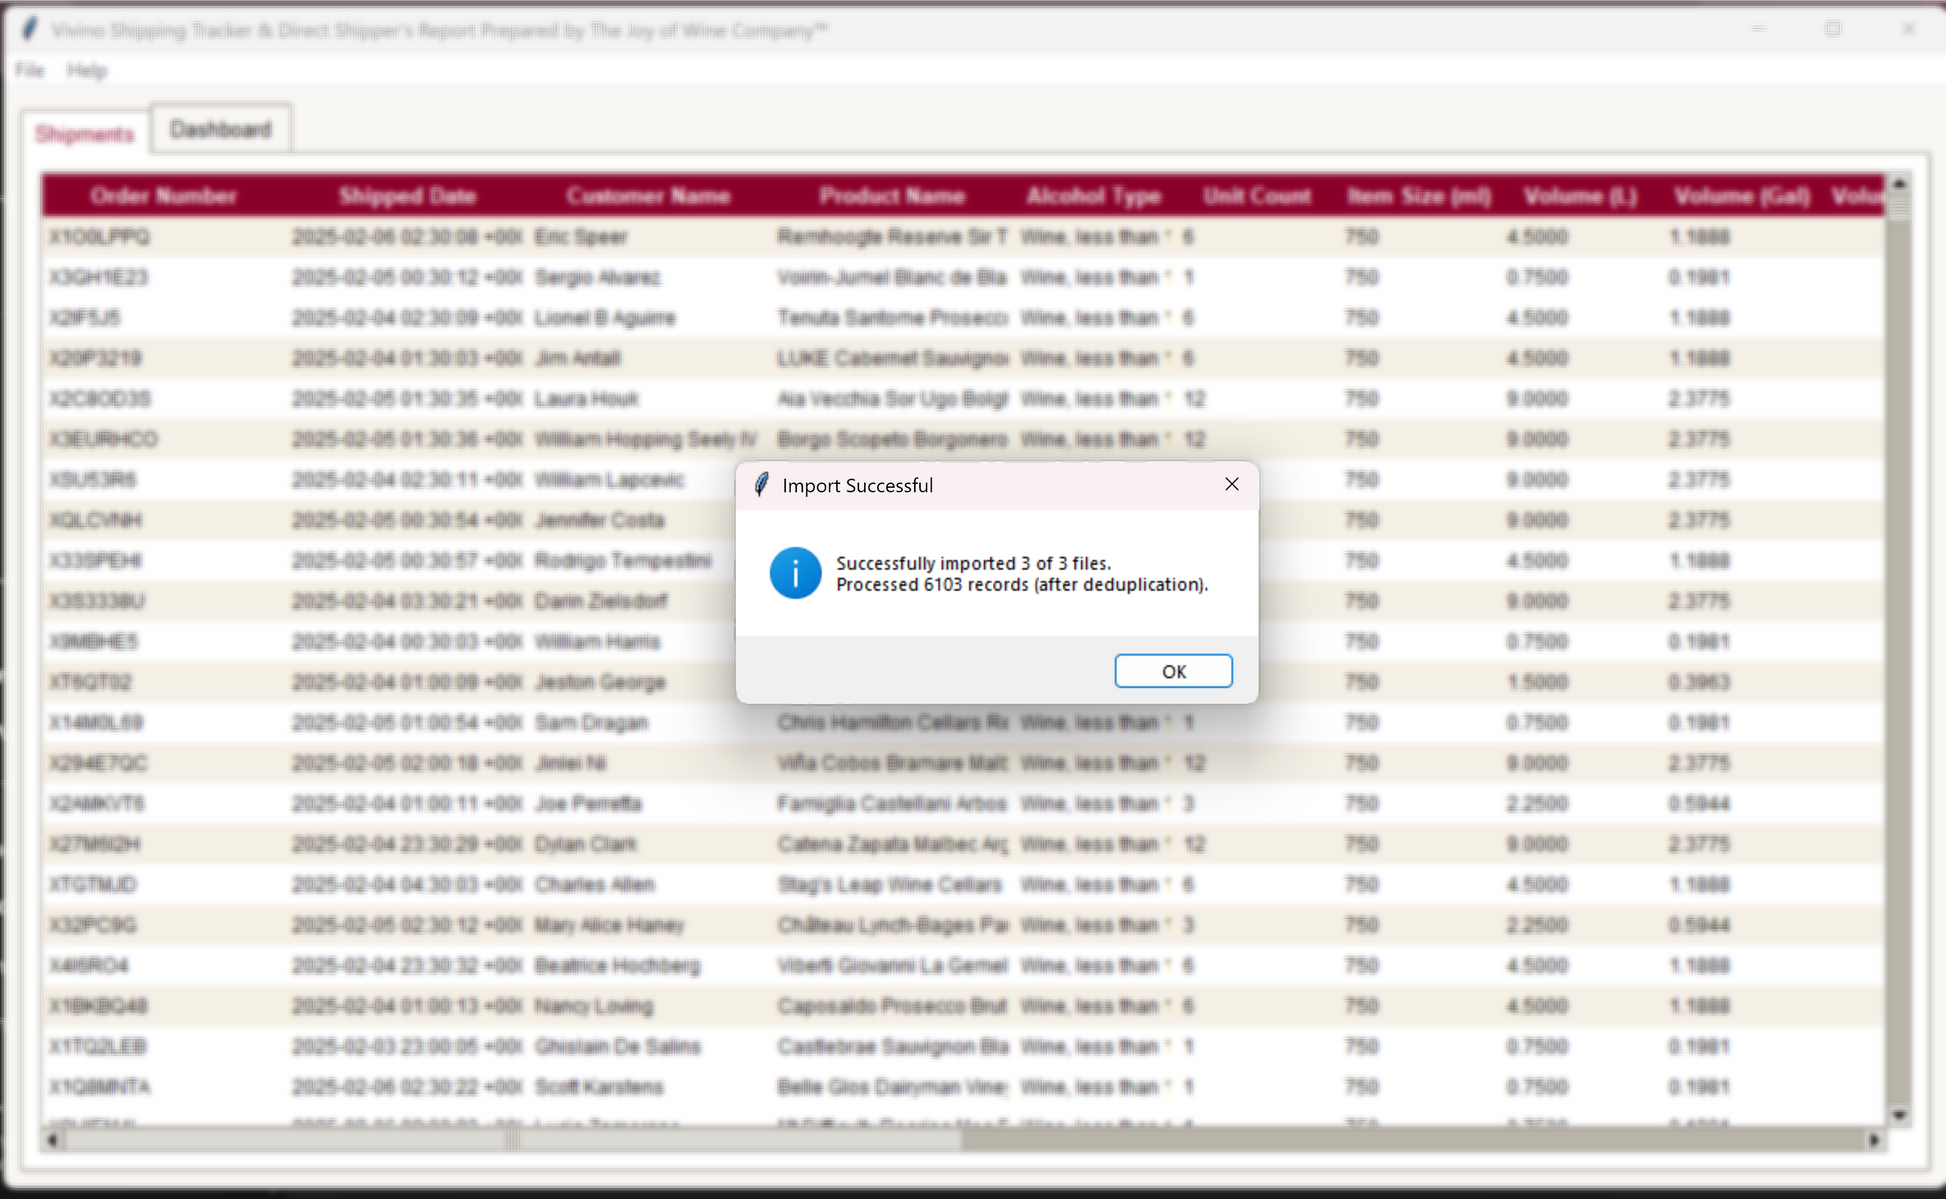
Task: Click gallons 0.3963 in Jeston George row
Action: point(1699,682)
